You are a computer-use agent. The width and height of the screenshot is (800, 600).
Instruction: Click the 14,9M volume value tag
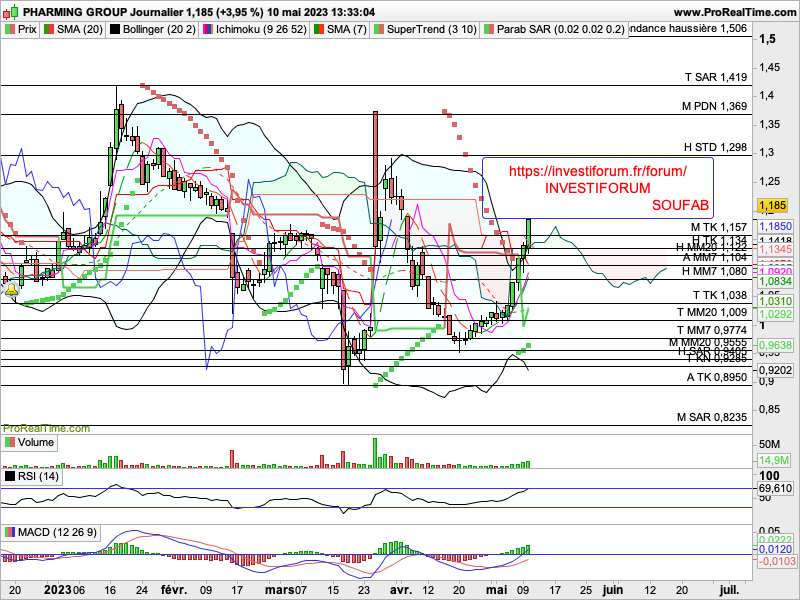(774, 460)
